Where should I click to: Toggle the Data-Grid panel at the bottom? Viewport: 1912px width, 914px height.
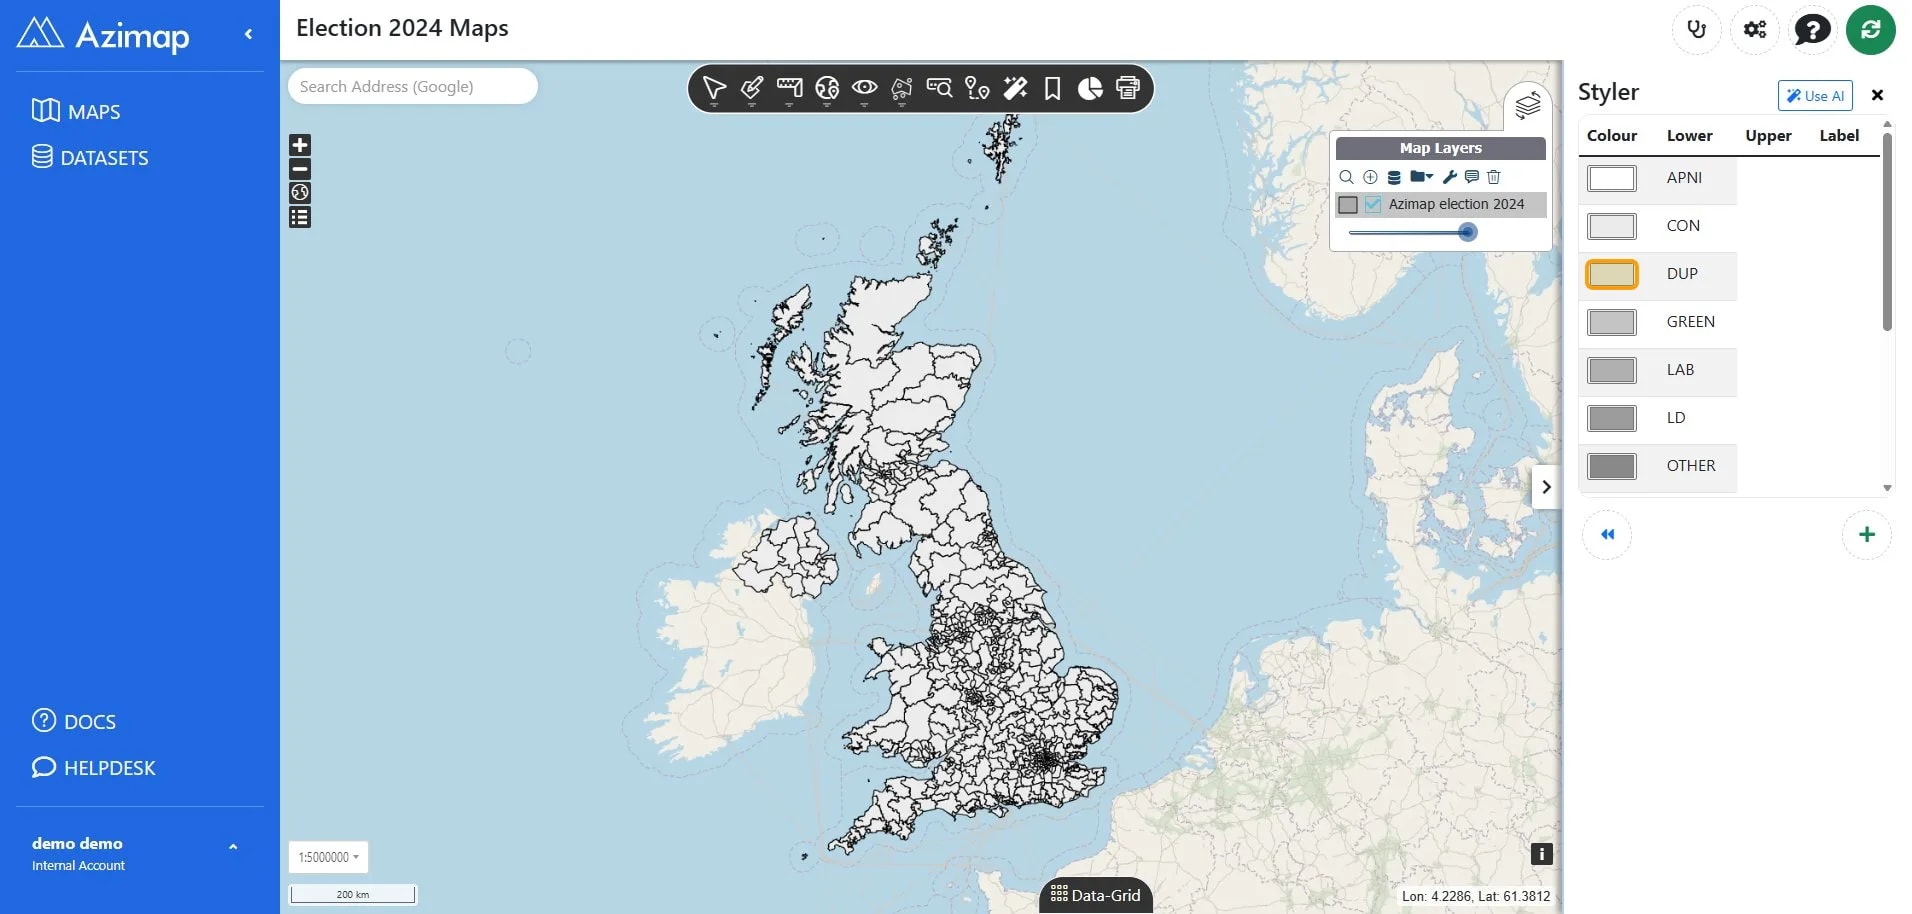1096,895
